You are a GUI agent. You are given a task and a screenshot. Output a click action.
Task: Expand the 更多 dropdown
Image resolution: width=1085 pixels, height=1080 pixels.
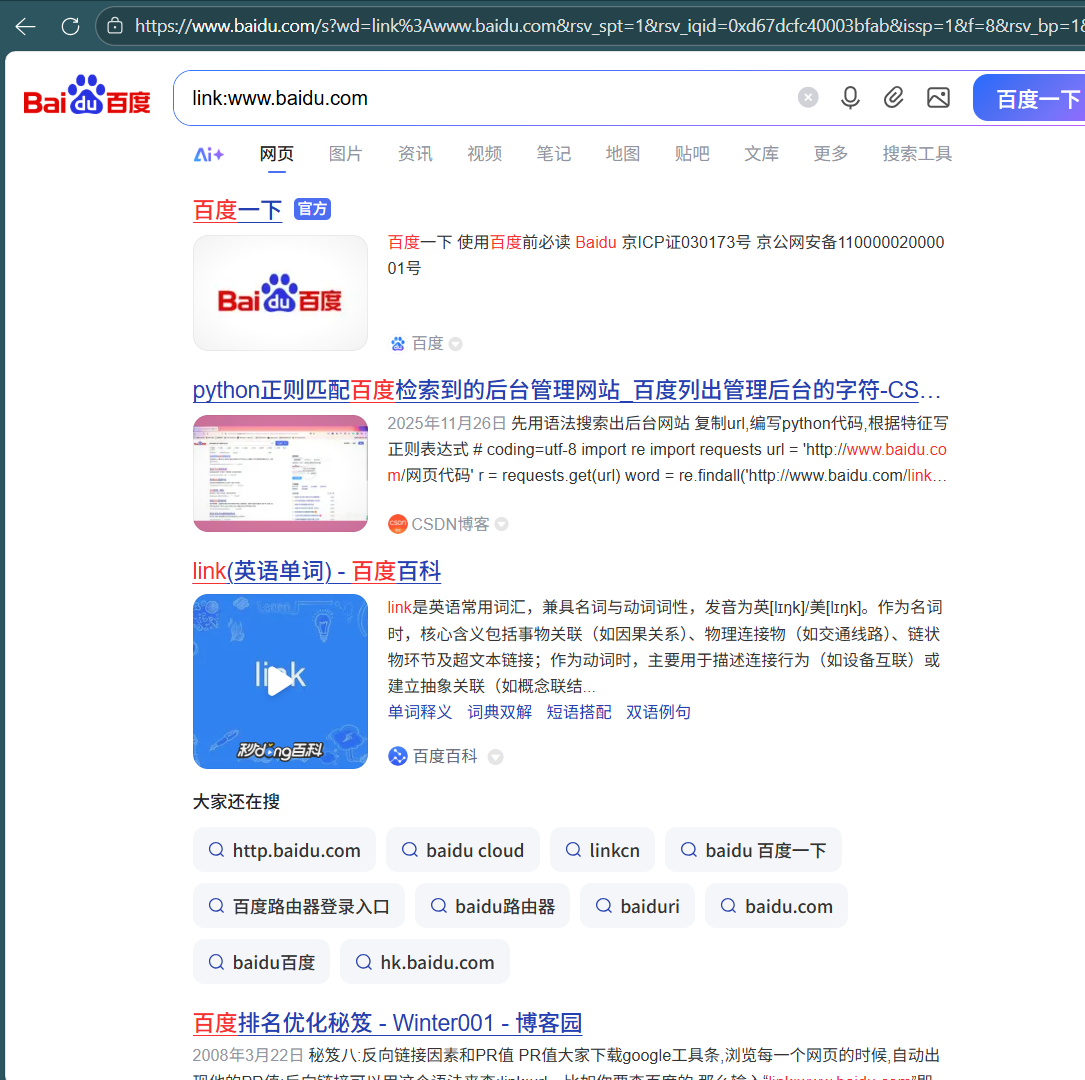click(830, 154)
